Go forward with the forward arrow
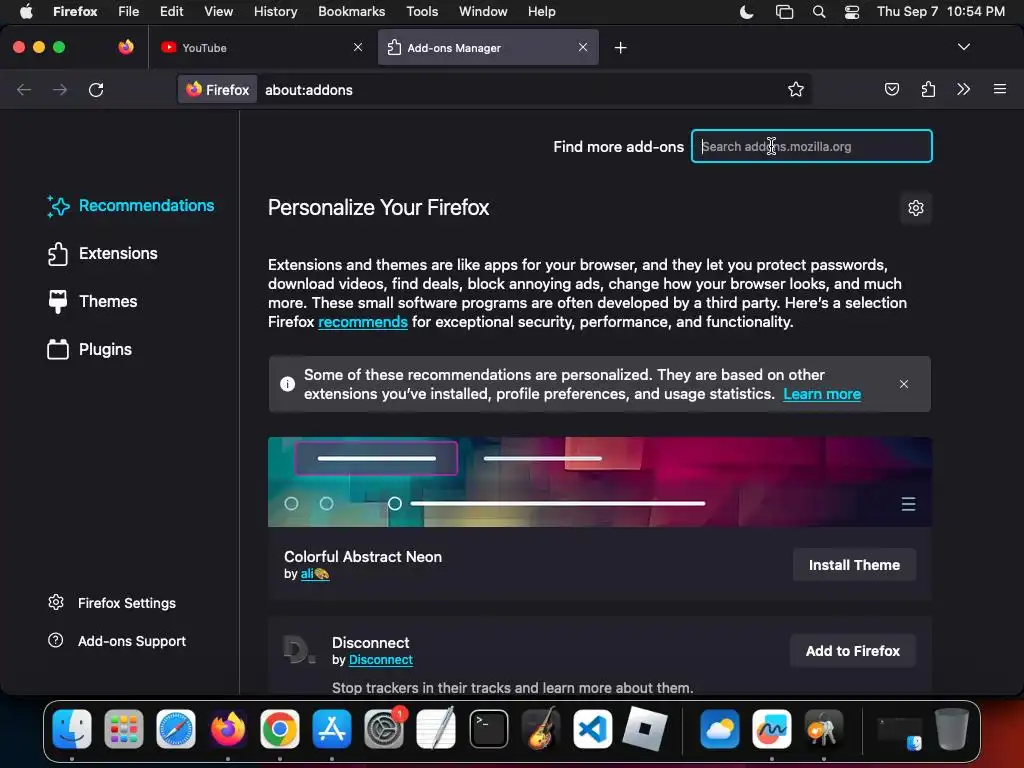Screen dimensions: 1024x768 60,89
